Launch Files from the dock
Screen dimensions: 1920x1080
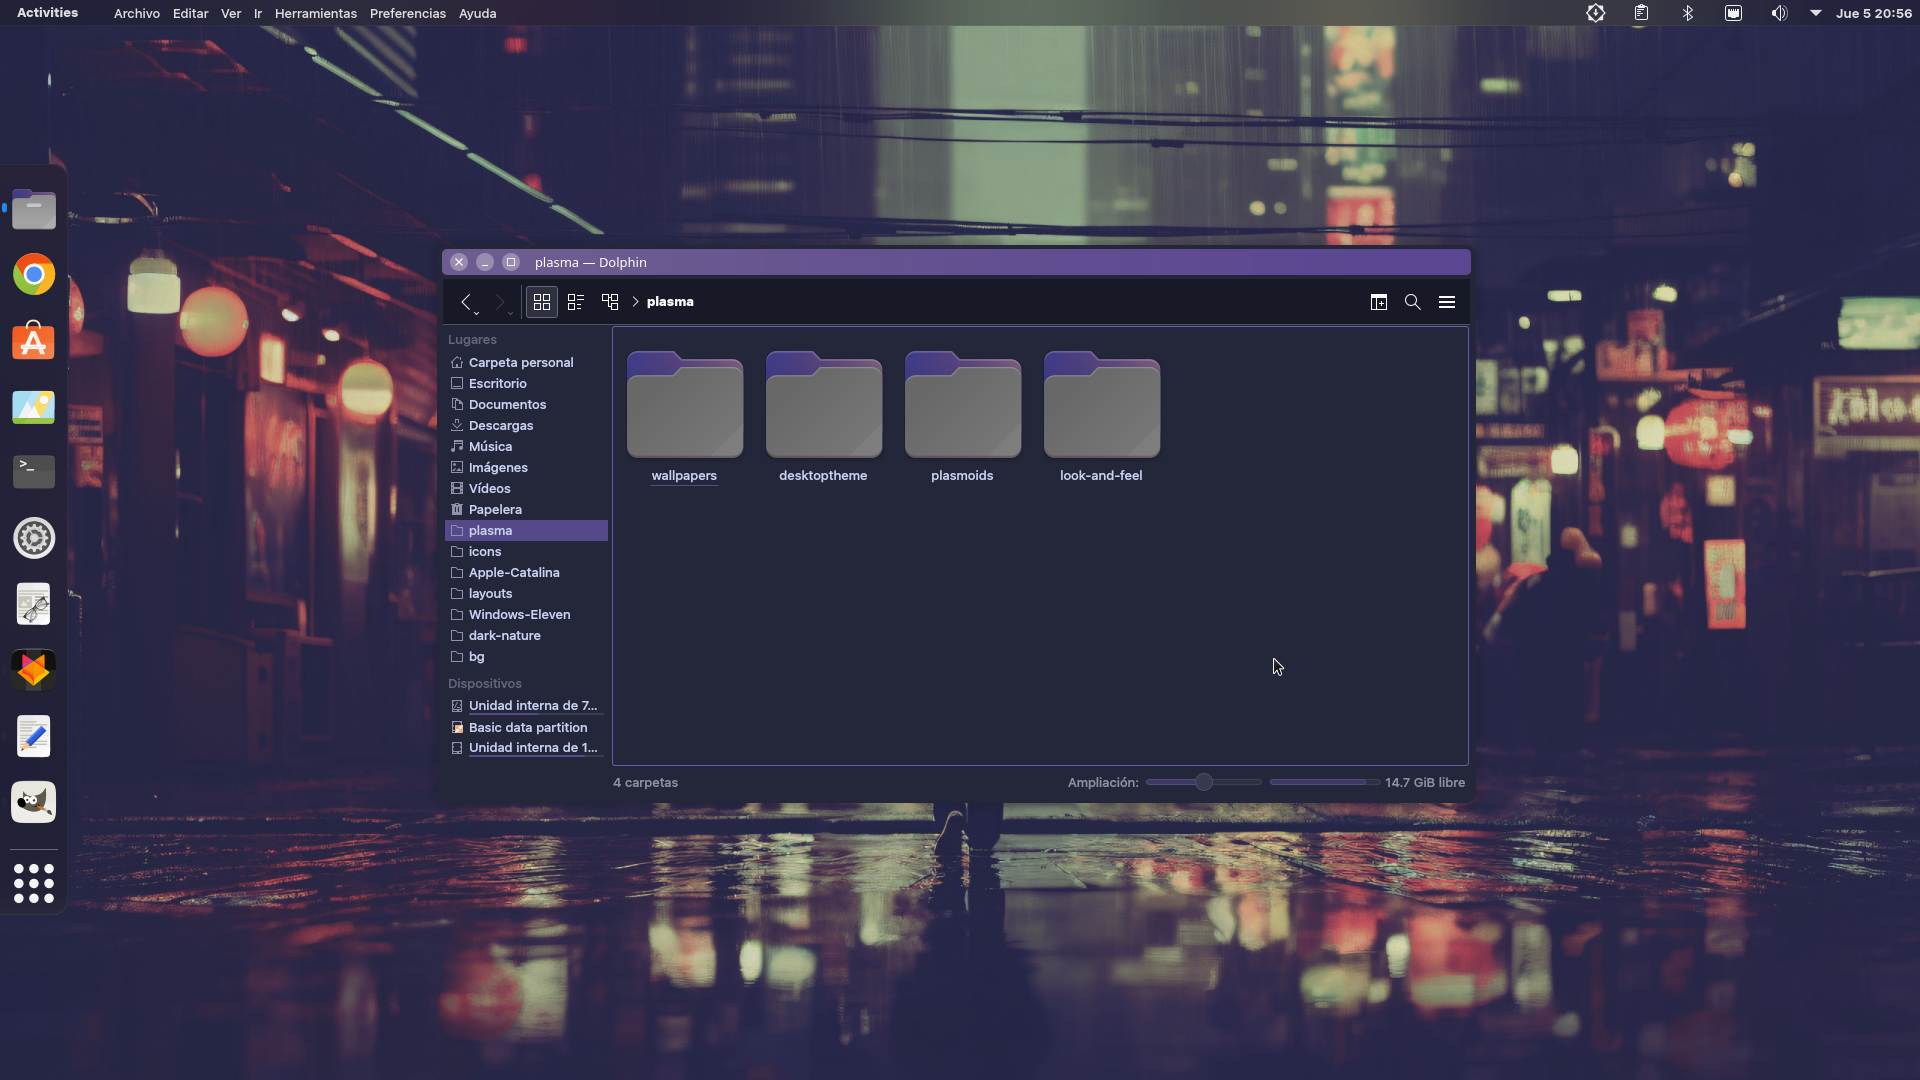pos(34,208)
